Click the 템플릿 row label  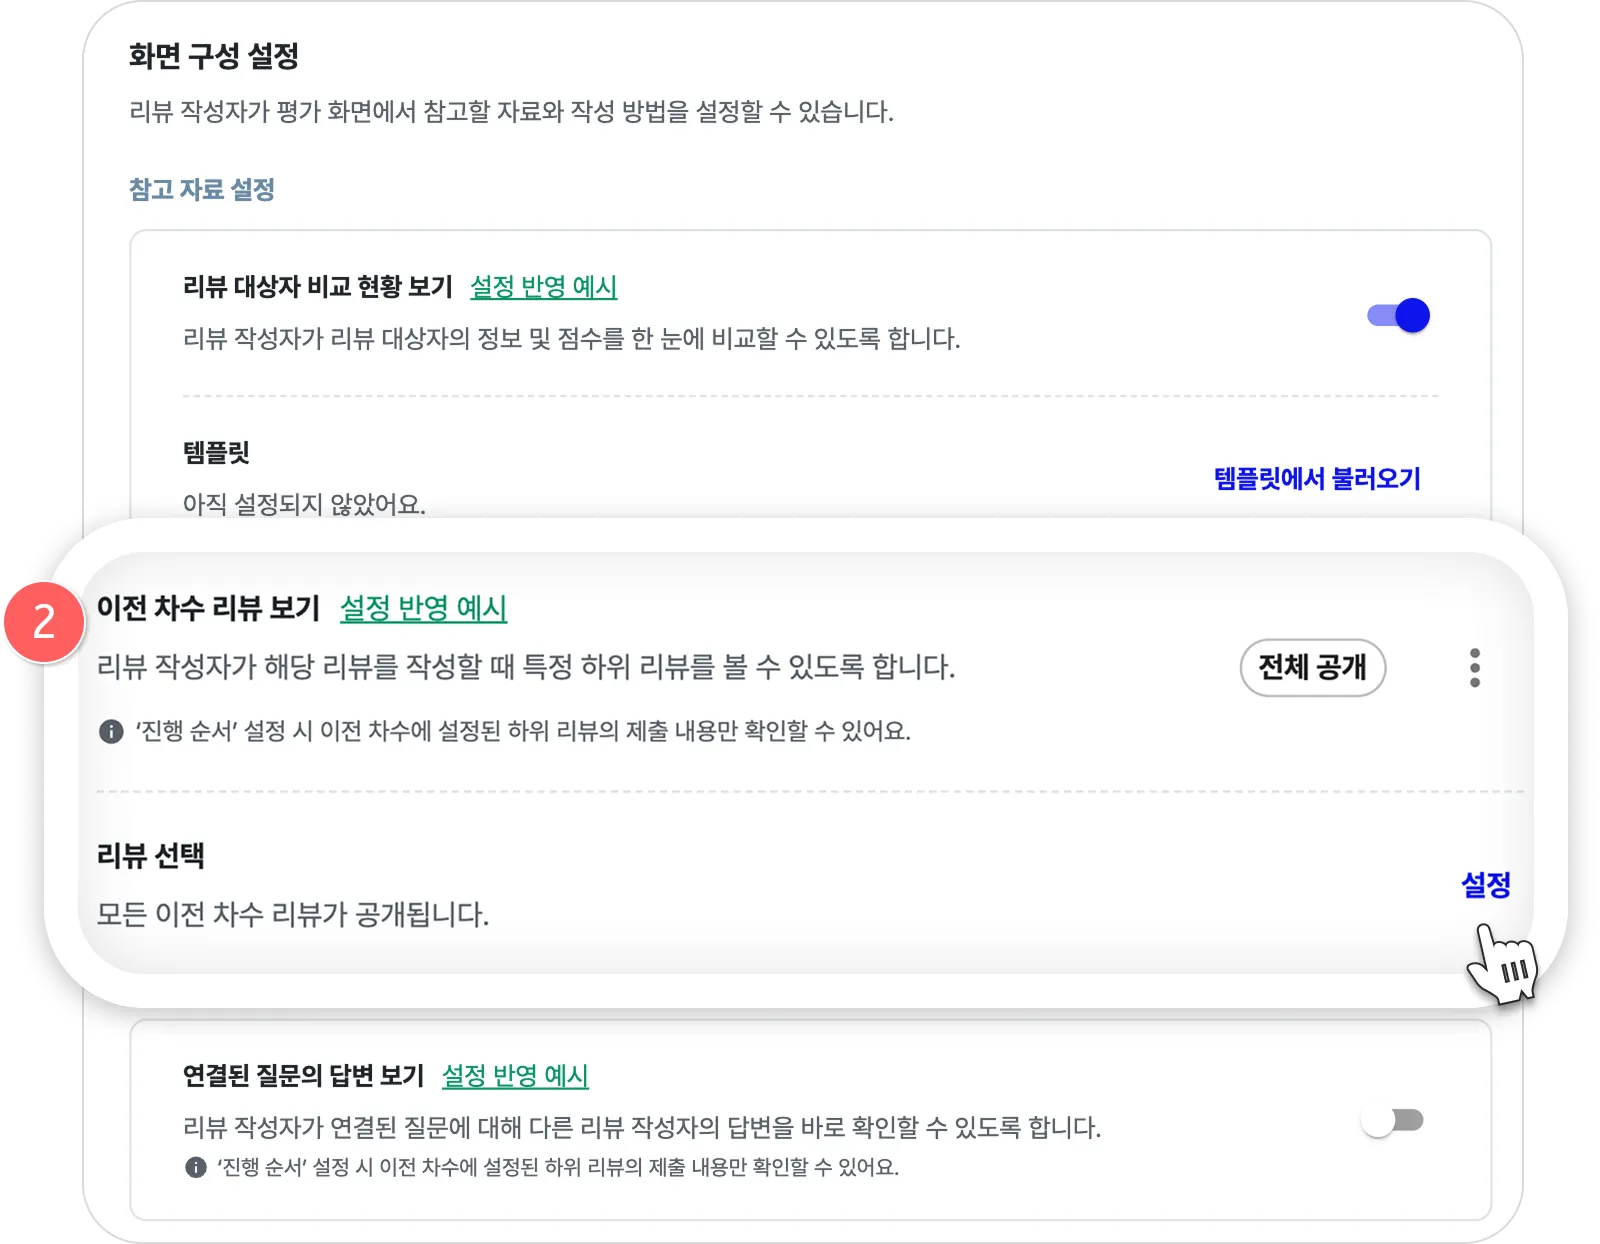click(216, 453)
